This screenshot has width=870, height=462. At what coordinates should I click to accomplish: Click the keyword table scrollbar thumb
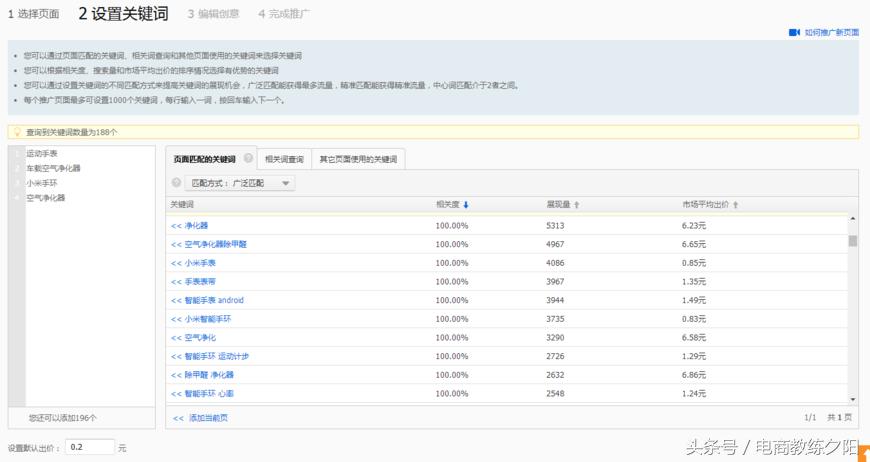pos(853,241)
